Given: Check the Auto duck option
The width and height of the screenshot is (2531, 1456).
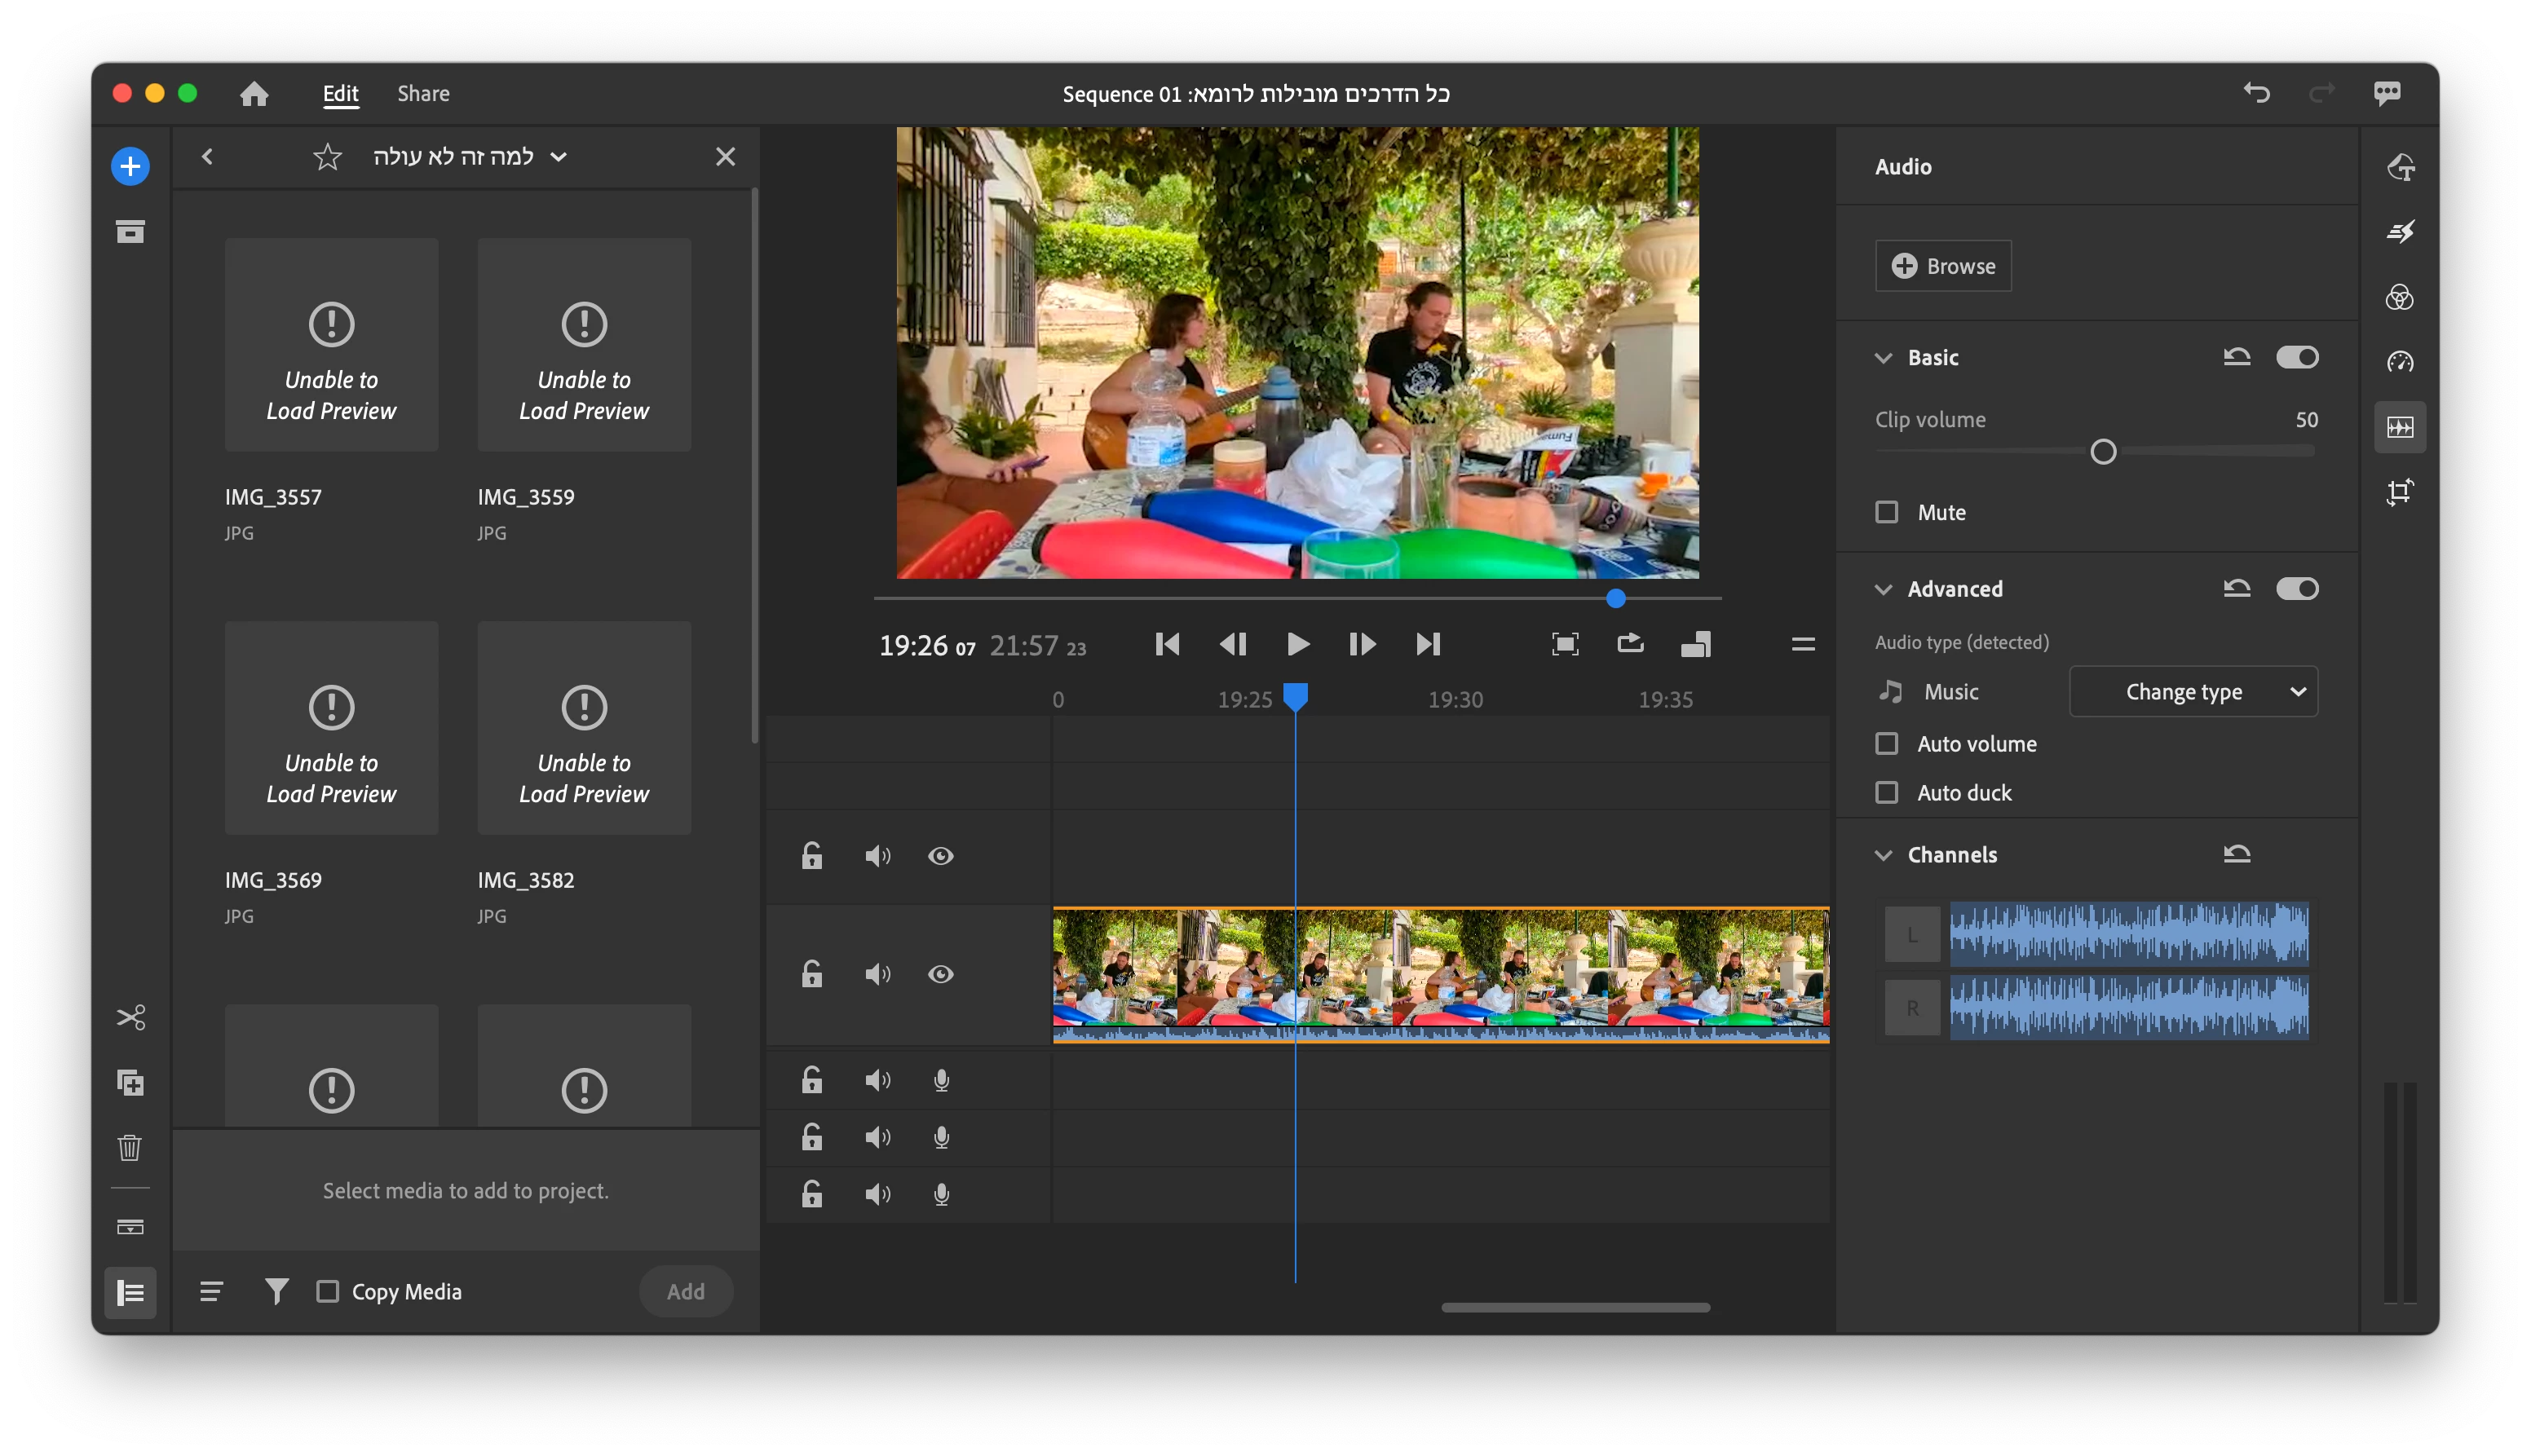Looking at the screenshot, I should (1886, 793).
